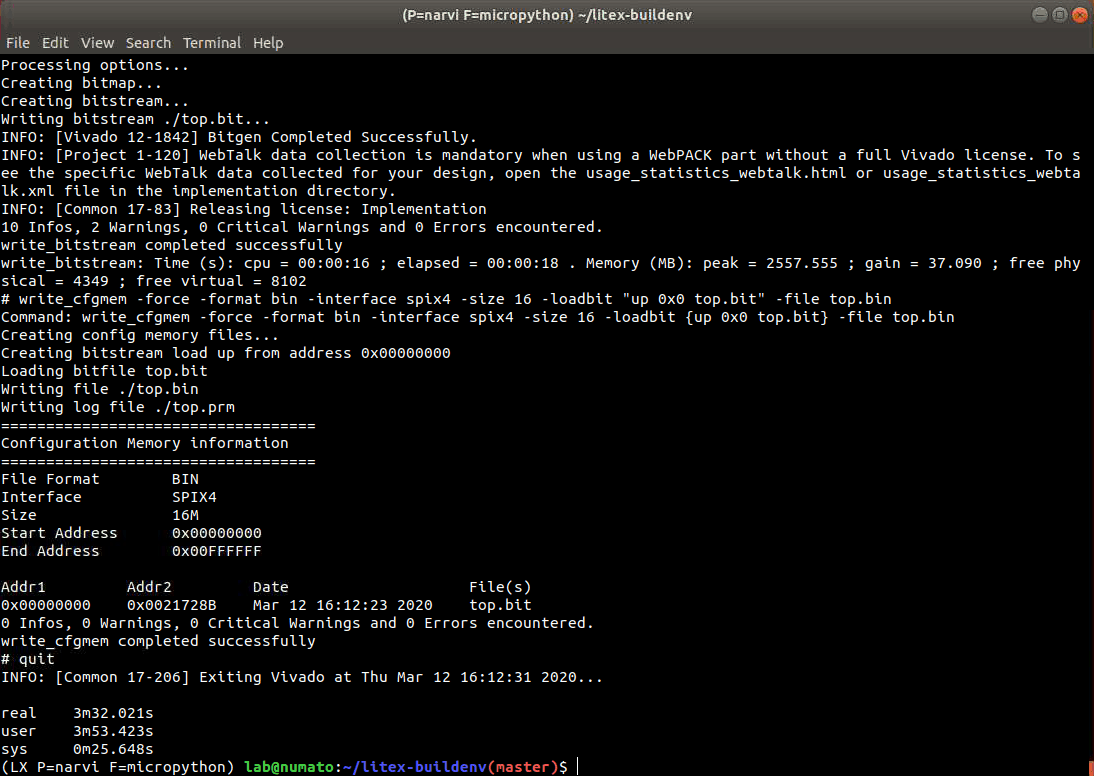Click the litex-buildenv window title bar
Screen dimensions: 1094x776
click(x=547, y=15)
